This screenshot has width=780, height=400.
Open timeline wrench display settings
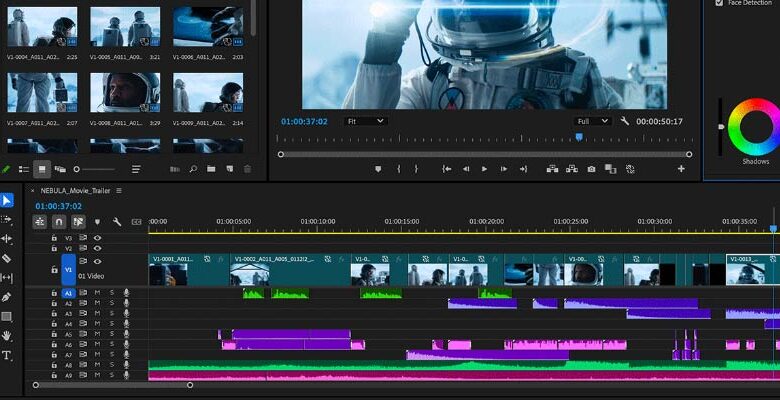[117, 221]
